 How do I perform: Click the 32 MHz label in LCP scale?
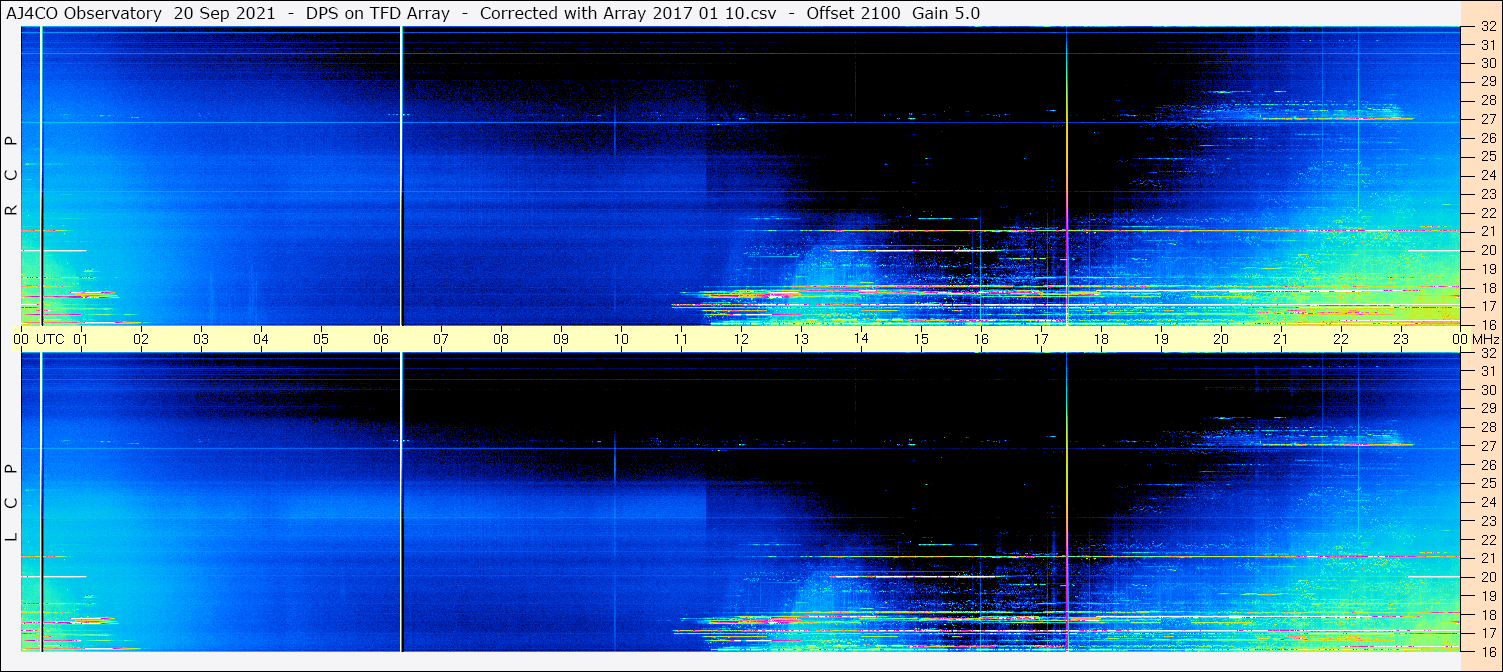[x=1487, y=353]
